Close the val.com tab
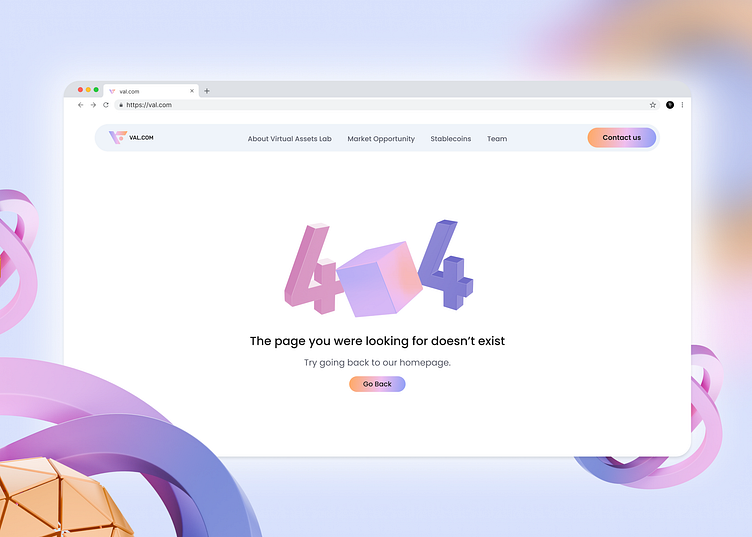The width and height of the screenshot is (752, 537). point(192,91)
